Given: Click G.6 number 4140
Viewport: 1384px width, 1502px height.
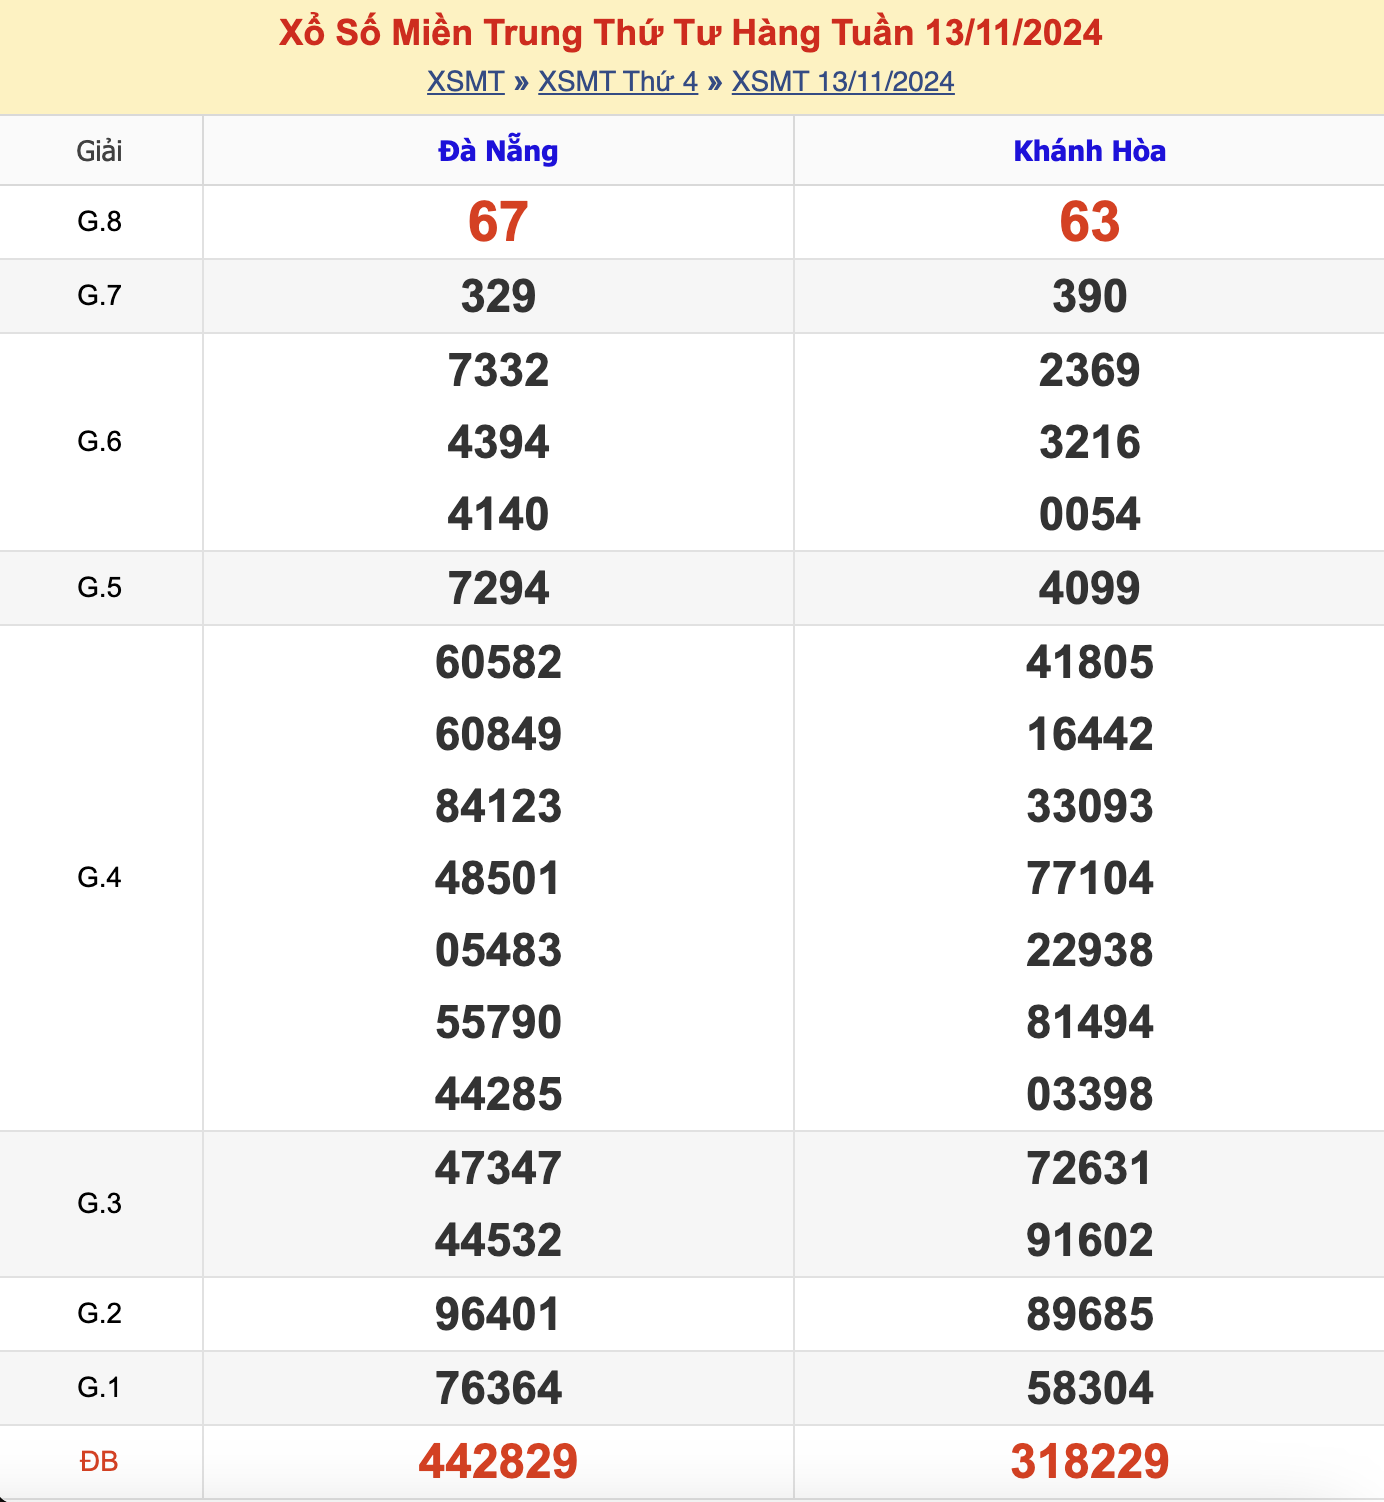Looking at the screenshot, I should point(498,514).
